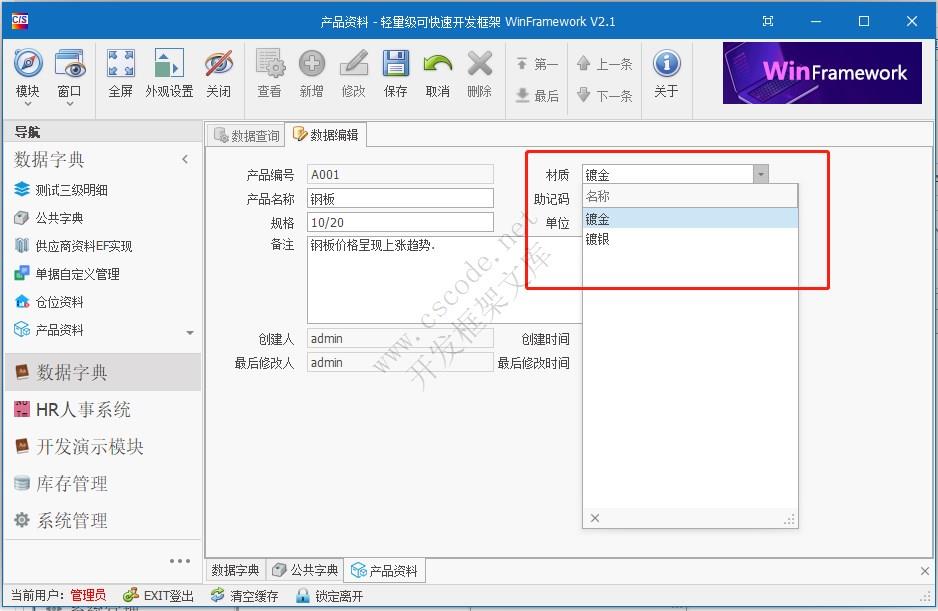Click the 保存 (save) toolbar icon
Image resolution: width=938 pixels, height=611 pixels.
[394, 73]
